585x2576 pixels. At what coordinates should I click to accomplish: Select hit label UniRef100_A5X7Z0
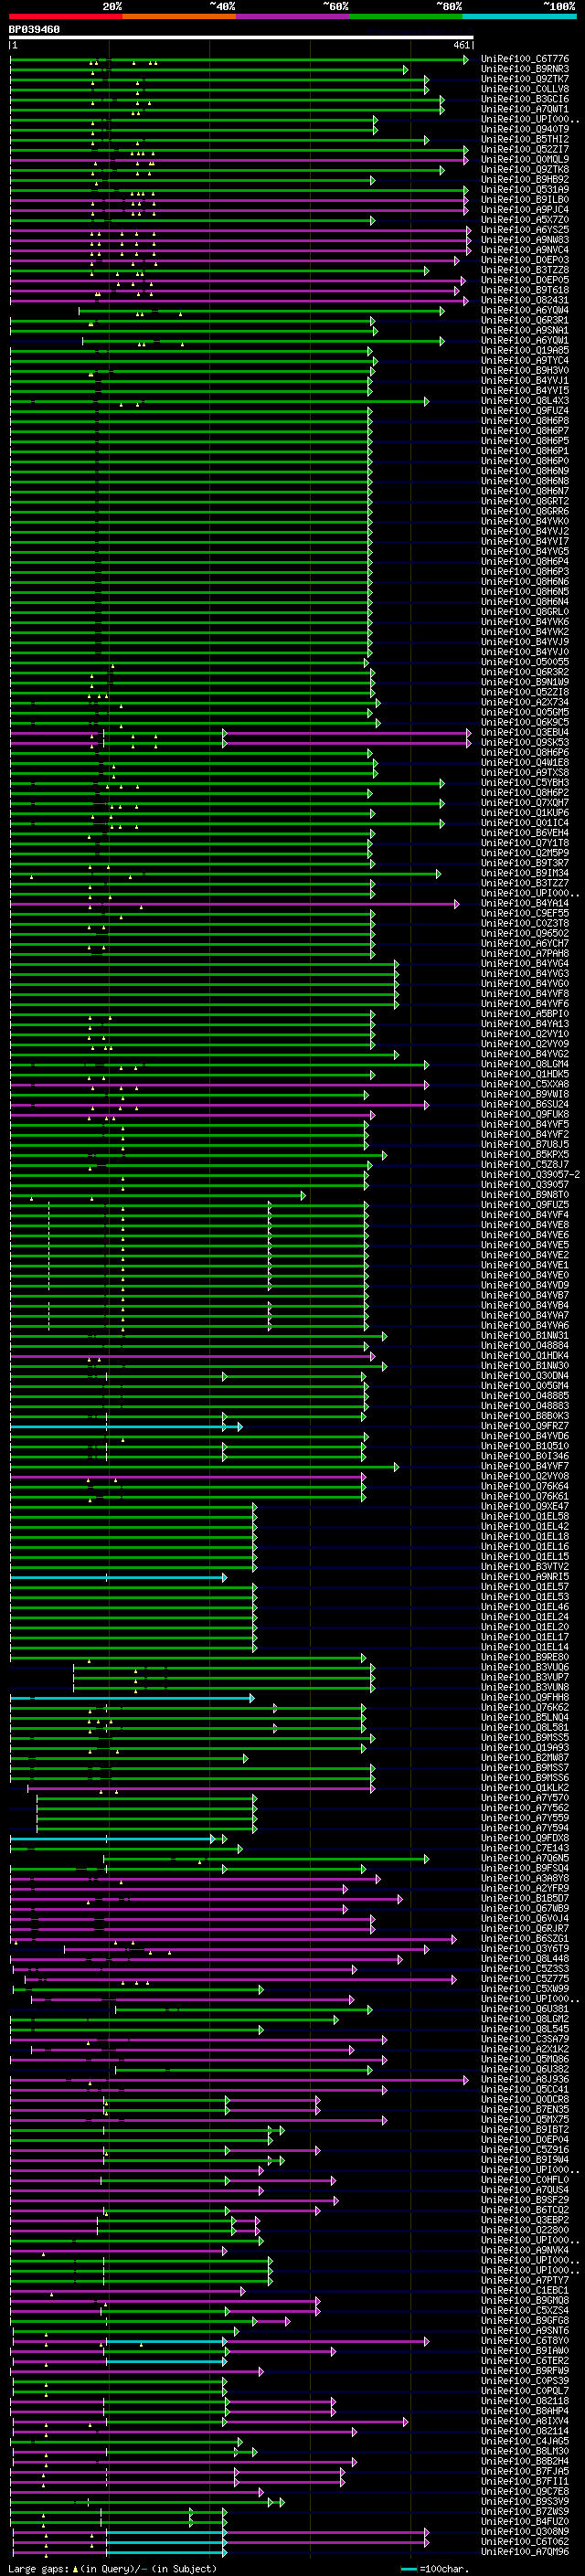coord(525,220)
